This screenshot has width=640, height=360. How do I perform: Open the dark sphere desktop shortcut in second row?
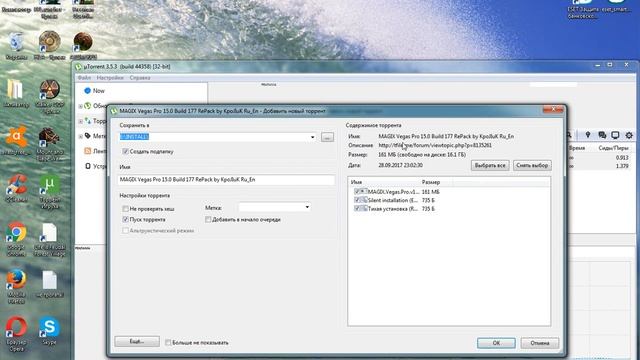pos(83,42)
